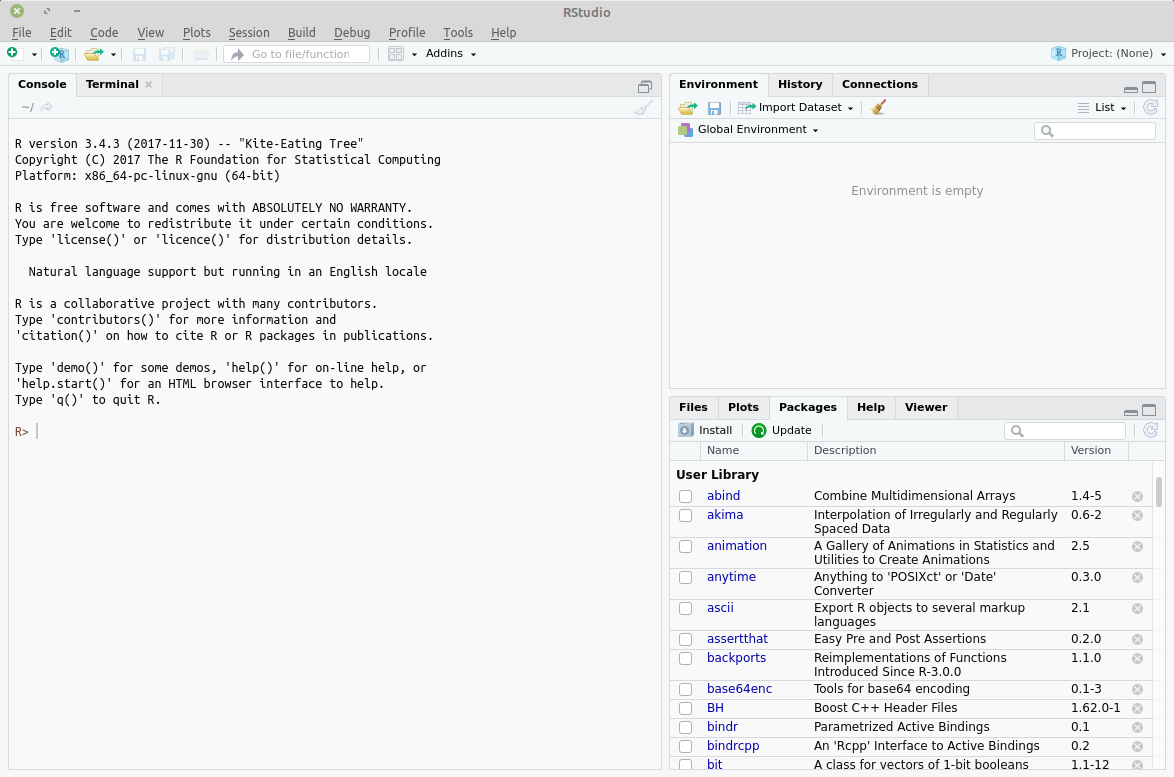The image size is (1174, 777).
Task: Click the Install packages button
Action: (x=706, y=431)
